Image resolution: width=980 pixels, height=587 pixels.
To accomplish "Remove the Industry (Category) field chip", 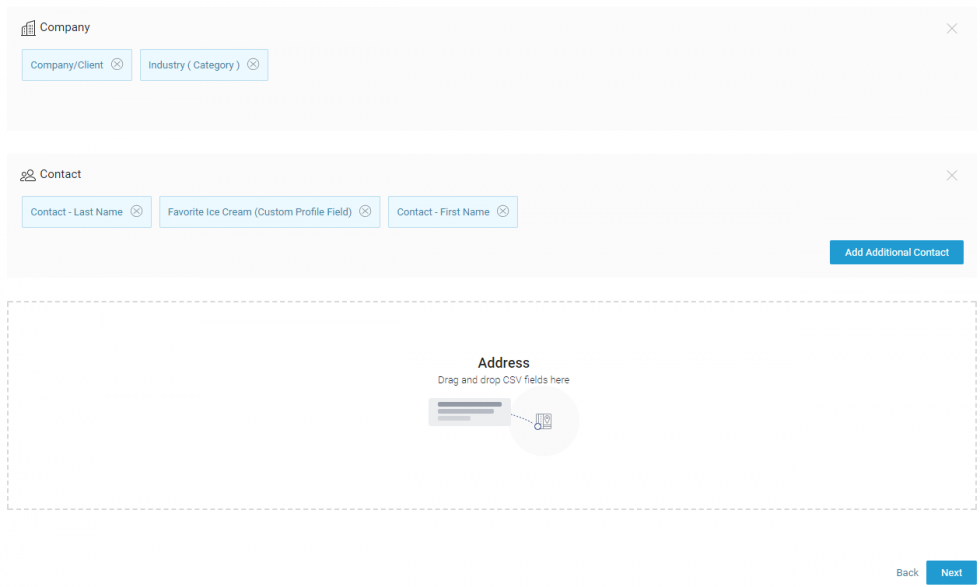I will 253,64.
